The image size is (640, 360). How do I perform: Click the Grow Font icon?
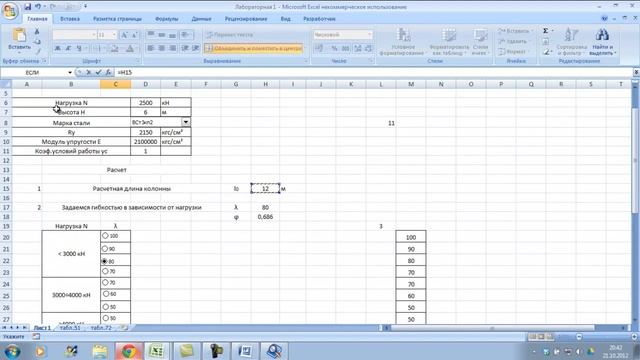coord(124,35)
